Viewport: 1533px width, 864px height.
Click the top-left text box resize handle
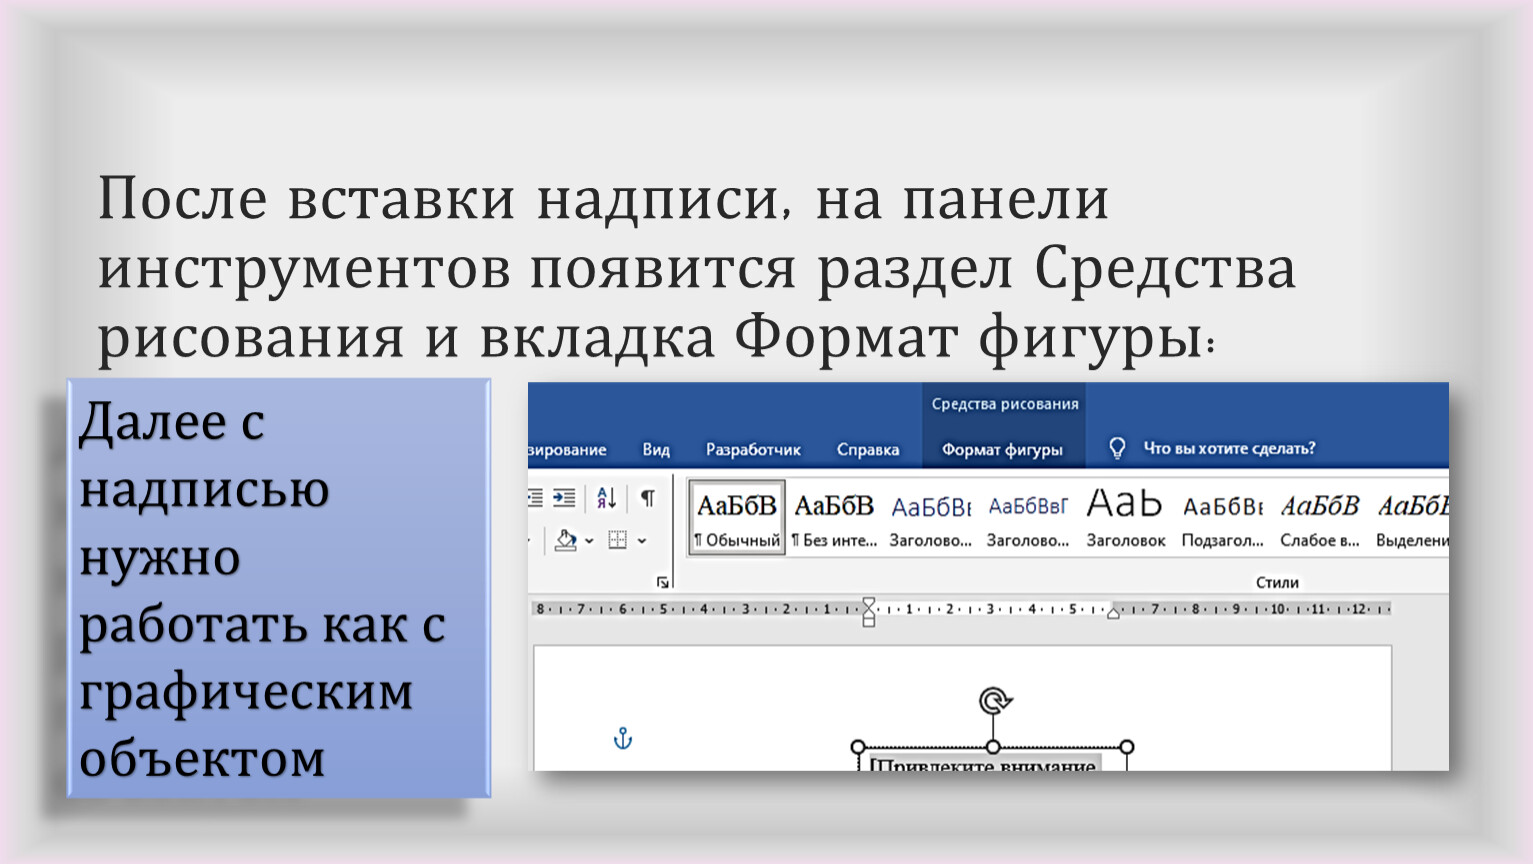coord(857,747)
